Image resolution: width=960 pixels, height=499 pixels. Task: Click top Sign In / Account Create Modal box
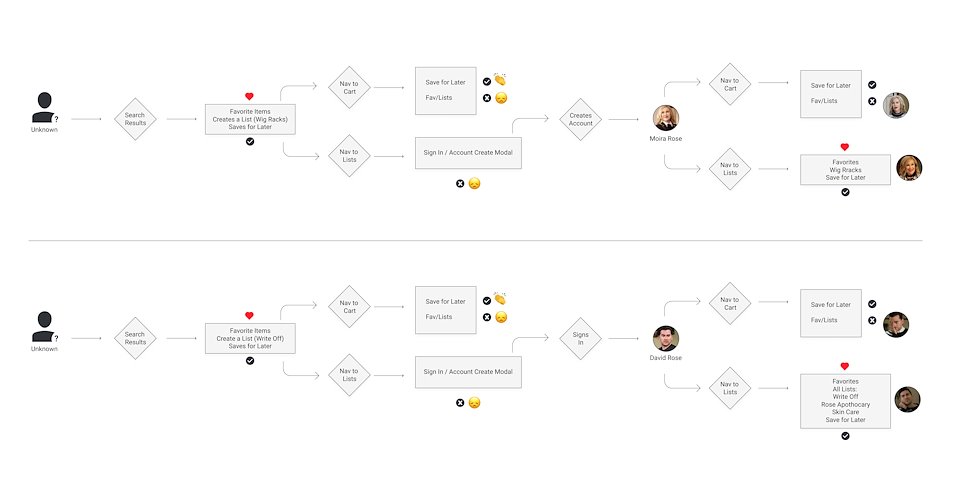[468, 152]
